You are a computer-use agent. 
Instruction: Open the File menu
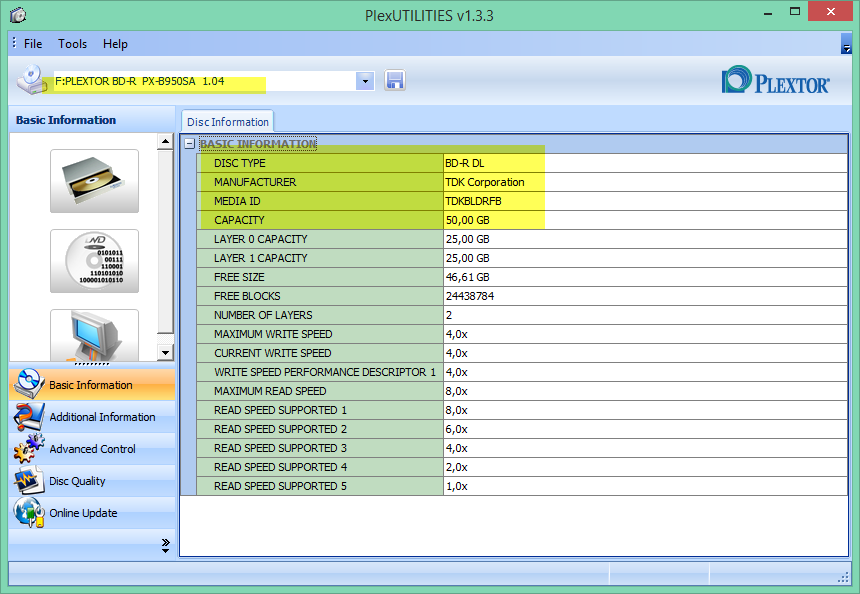pos(33,44)
